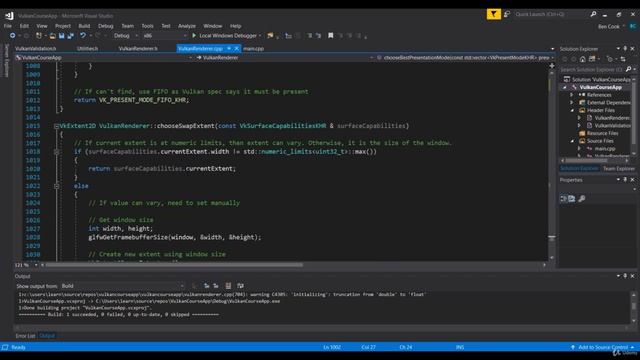Select VulkanCourseApp project in Solution Explorer
640x360 pixels.
pyautogui.click(x=600, y=87)
